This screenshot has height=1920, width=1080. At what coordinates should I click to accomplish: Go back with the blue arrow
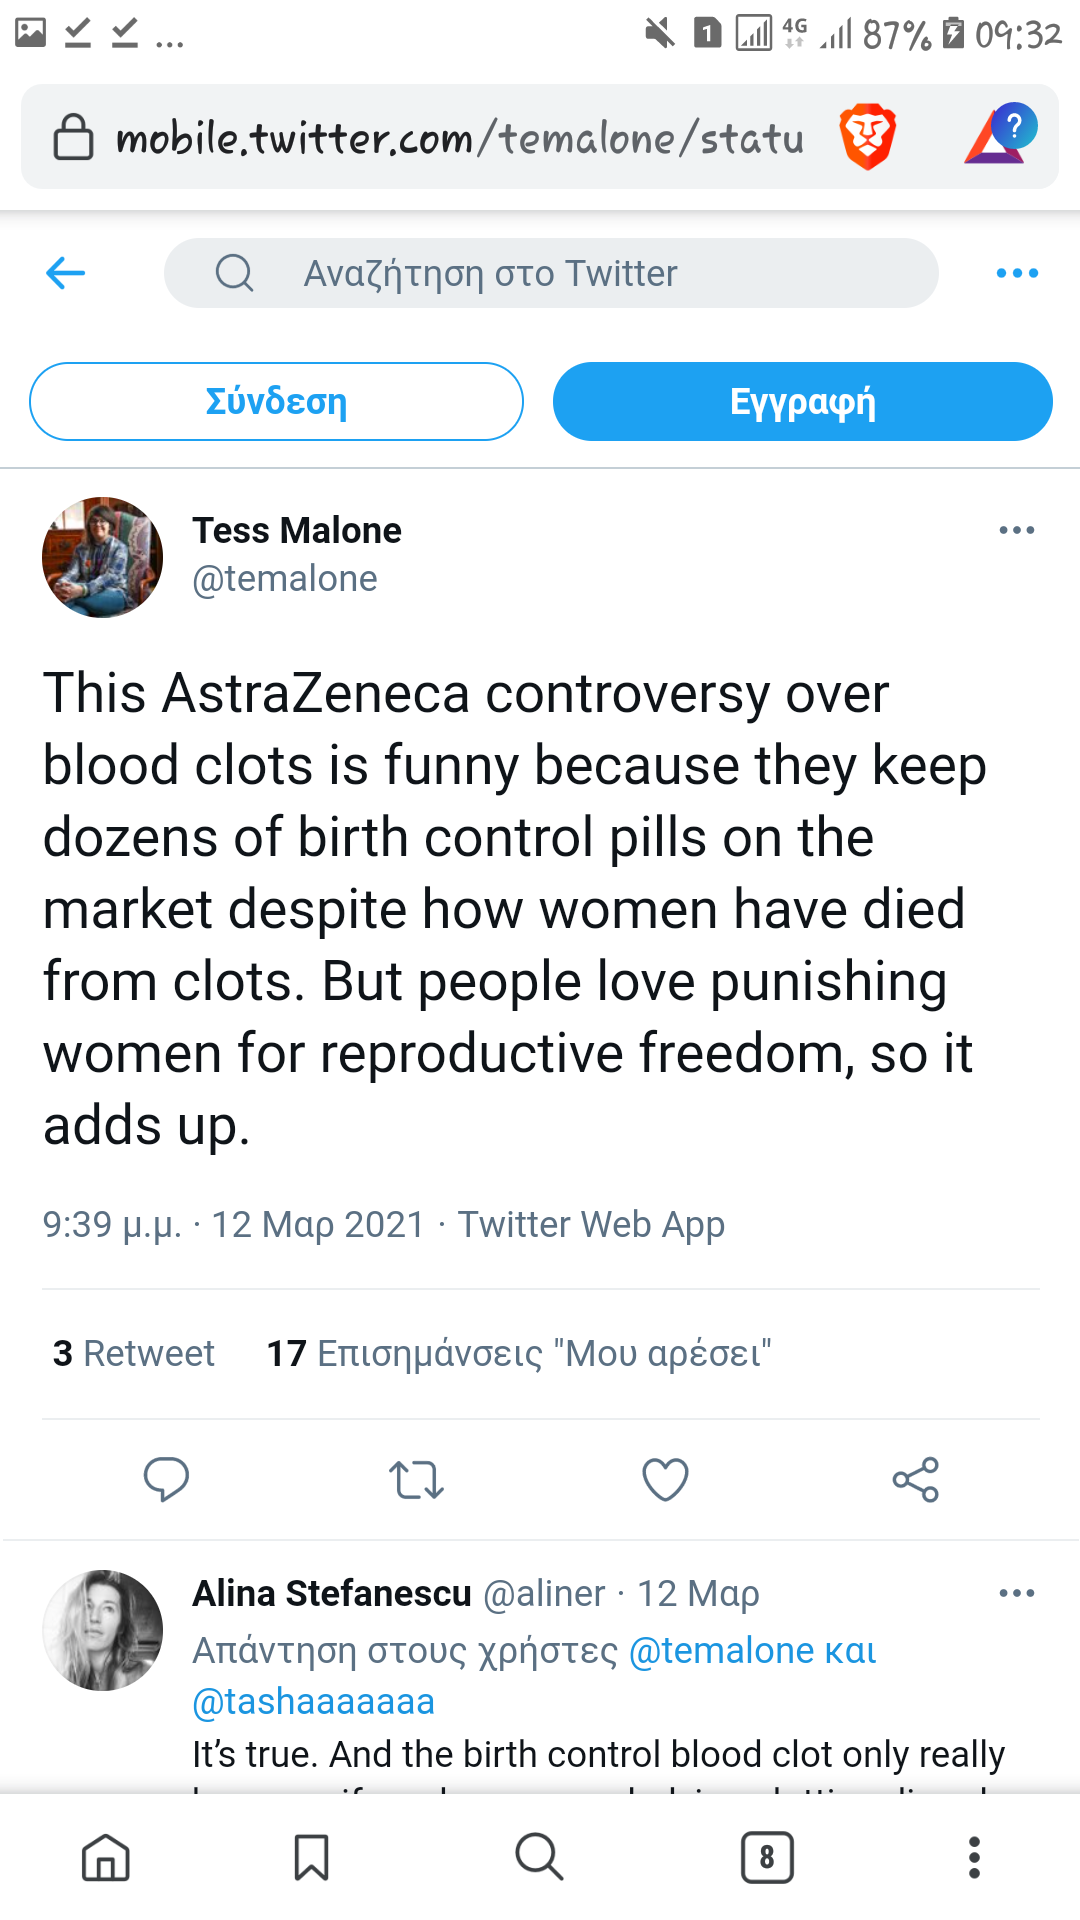66,273
